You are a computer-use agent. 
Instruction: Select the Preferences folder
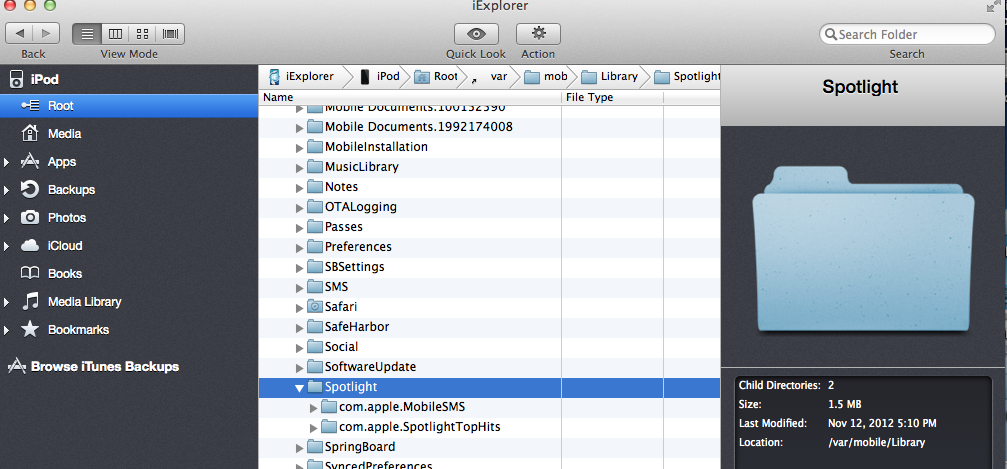point(489,247)
